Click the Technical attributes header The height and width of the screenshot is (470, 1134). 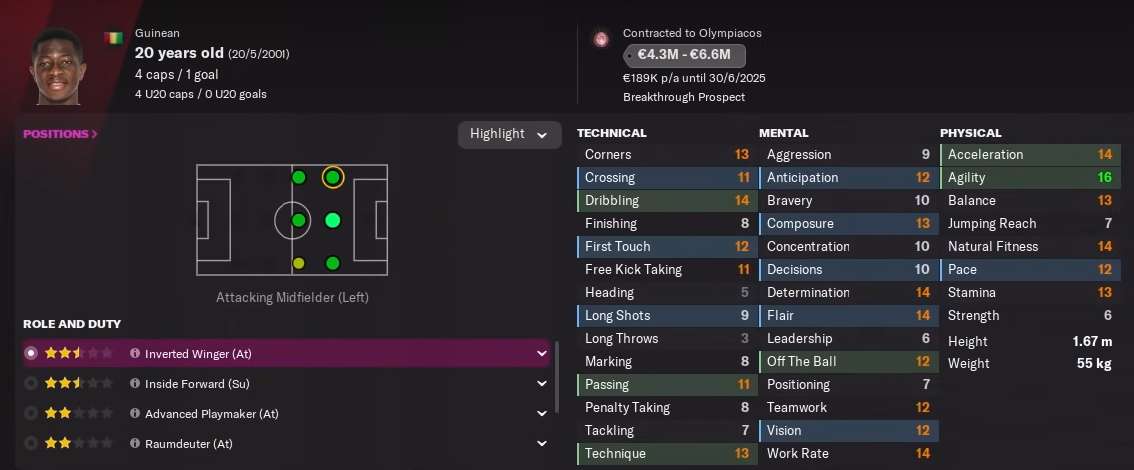[612, 133]
